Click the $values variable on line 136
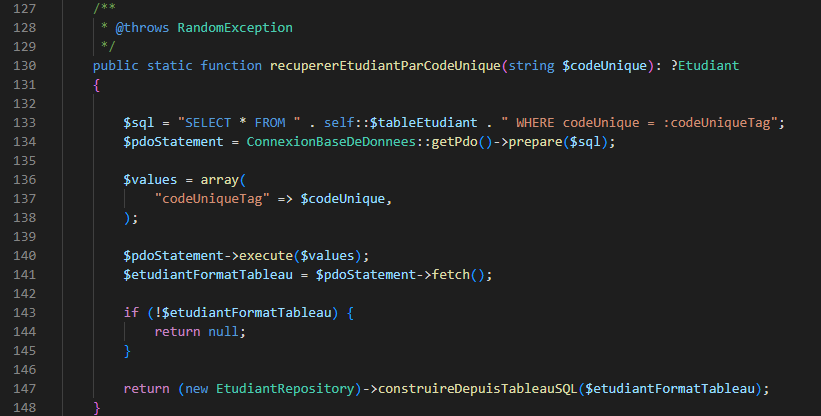This screenshot has height=416, width=821. [150, 180]
